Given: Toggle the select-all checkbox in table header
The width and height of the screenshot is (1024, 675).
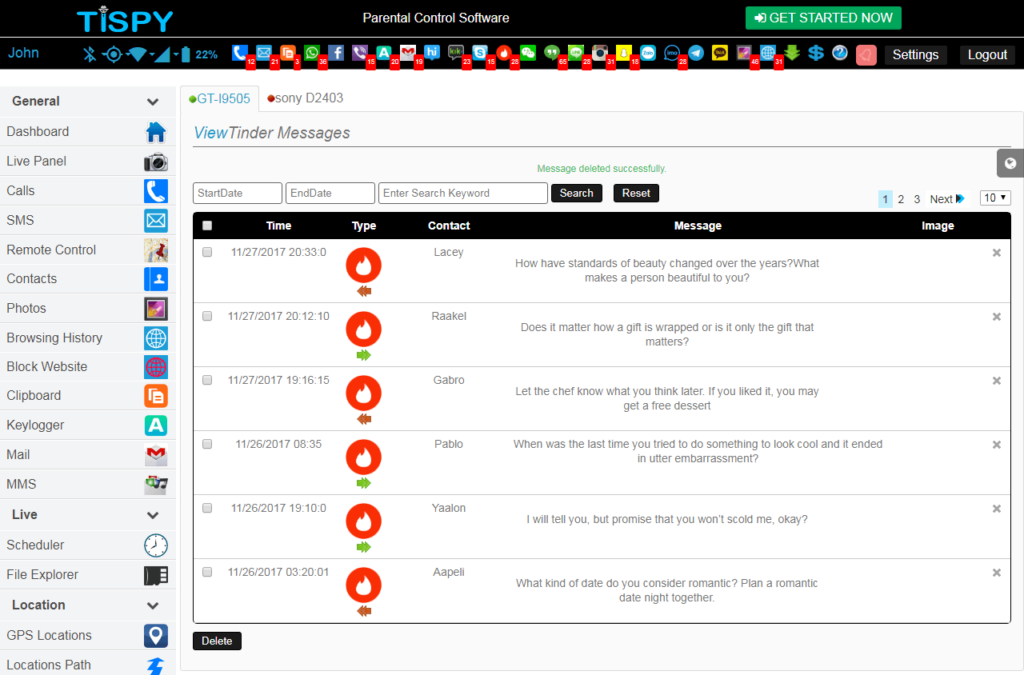Looking at the screenshot, I should click(x=207, y=225).
